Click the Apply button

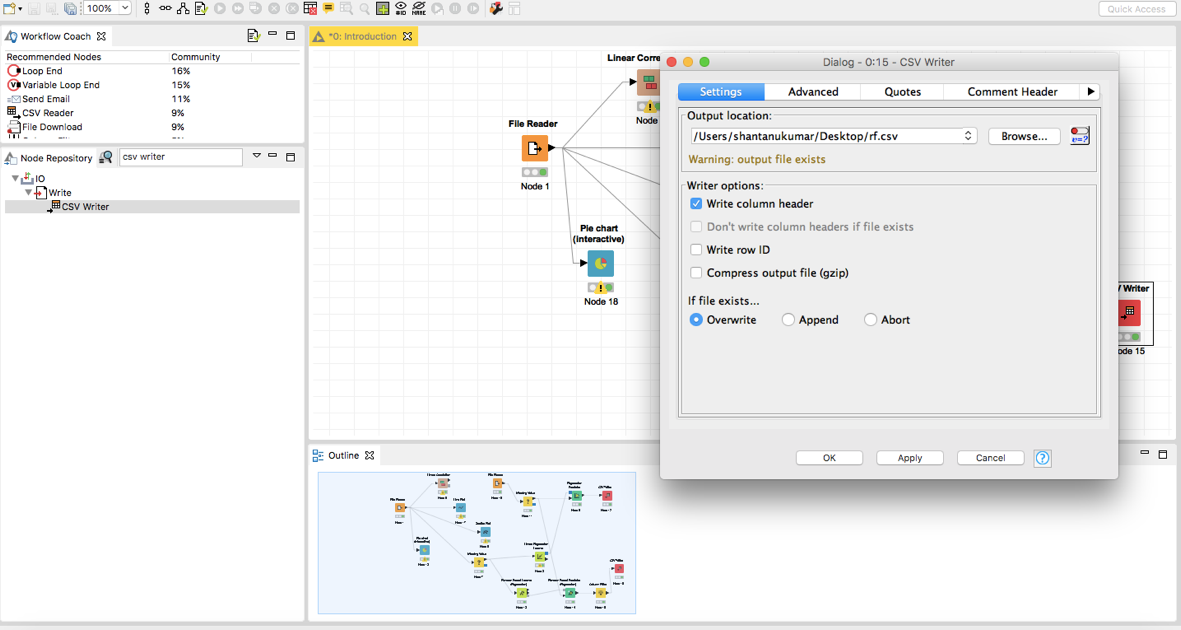click(x=909, y=457)
